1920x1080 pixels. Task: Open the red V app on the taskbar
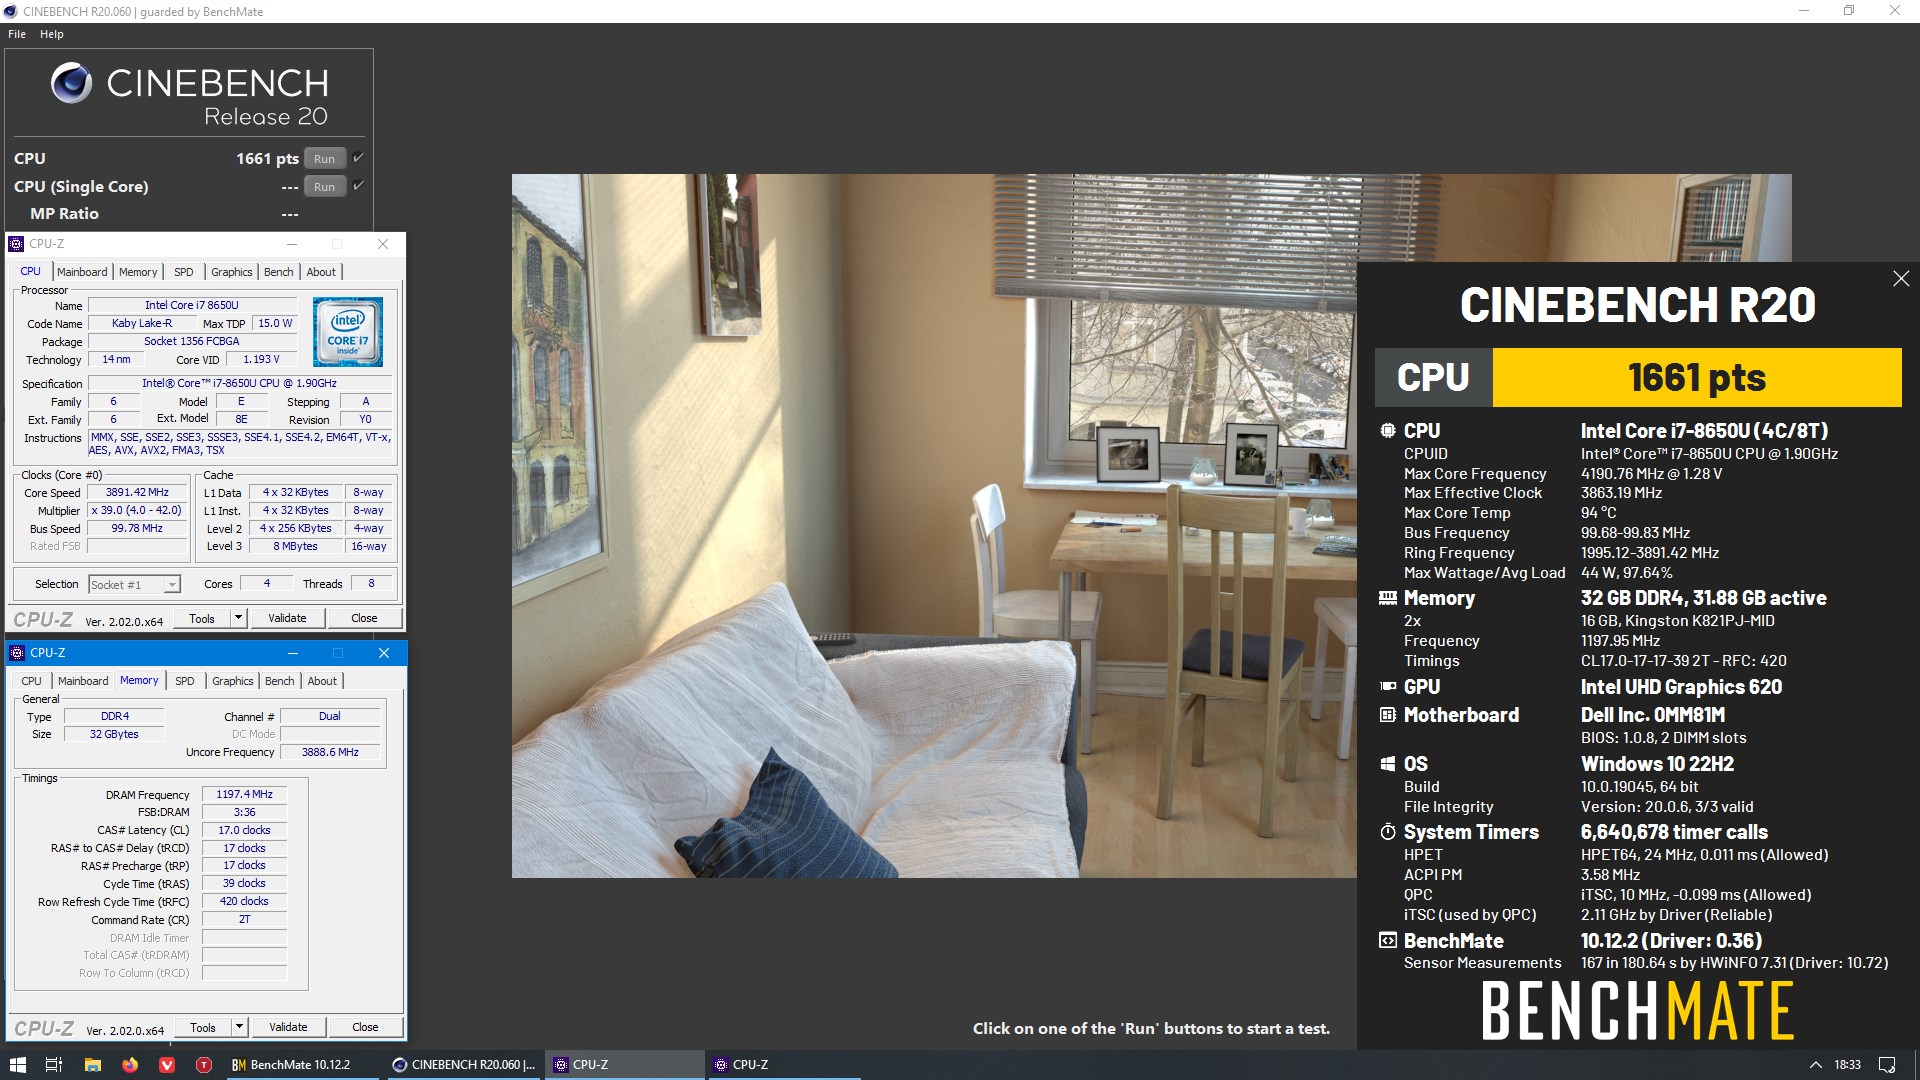[x=167, y=1065]
